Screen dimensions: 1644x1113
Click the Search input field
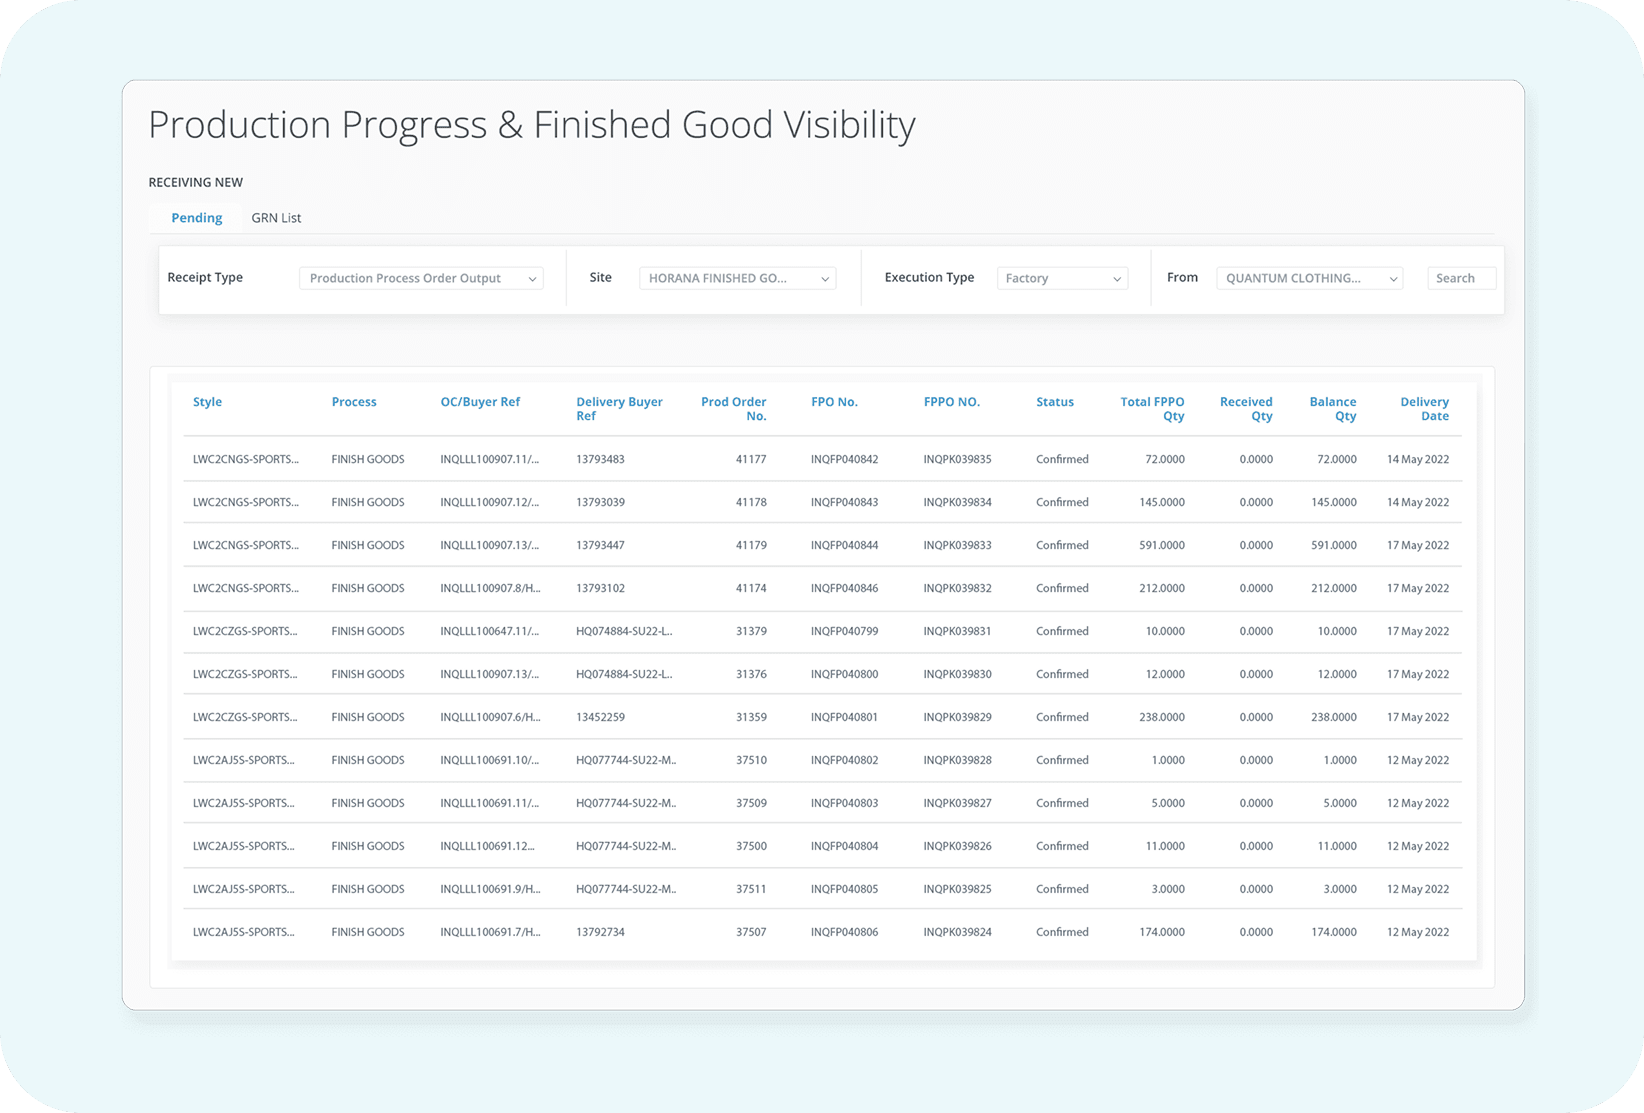[x=1461, y=278]
